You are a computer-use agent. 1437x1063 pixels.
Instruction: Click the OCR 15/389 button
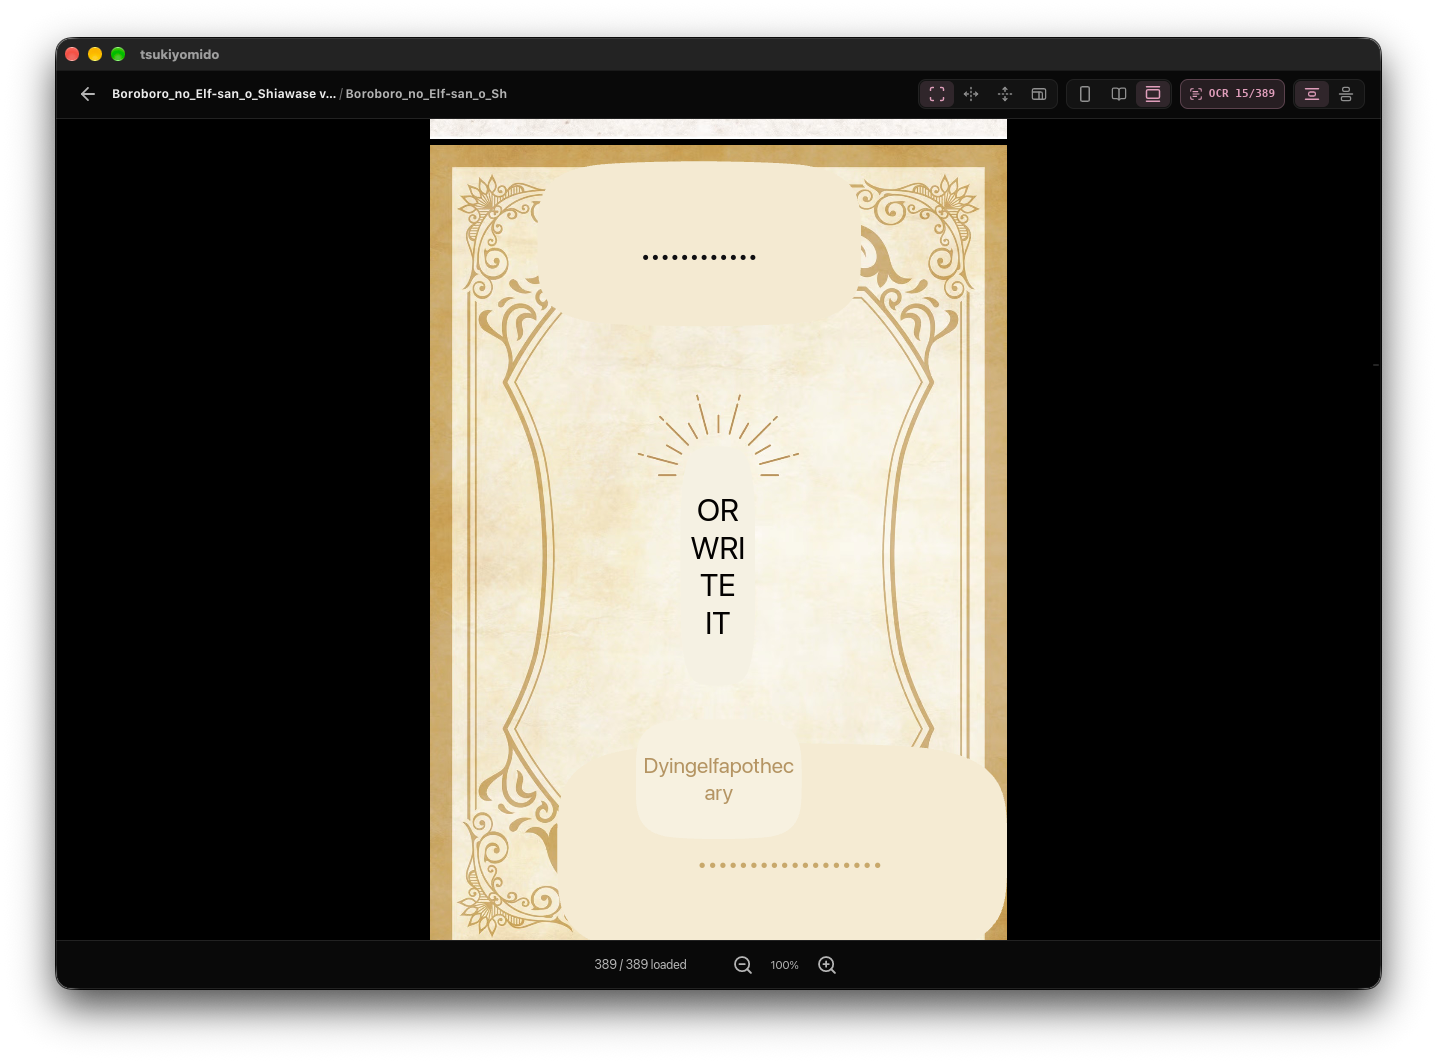[x=1232, y=94]
